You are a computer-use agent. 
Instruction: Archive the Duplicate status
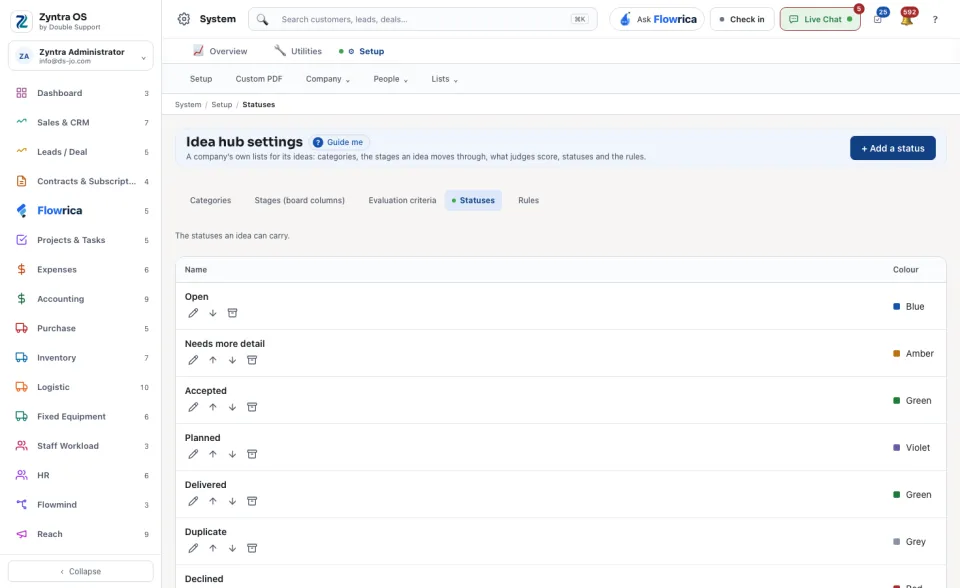pyautogui.click(x=252, y=548)
